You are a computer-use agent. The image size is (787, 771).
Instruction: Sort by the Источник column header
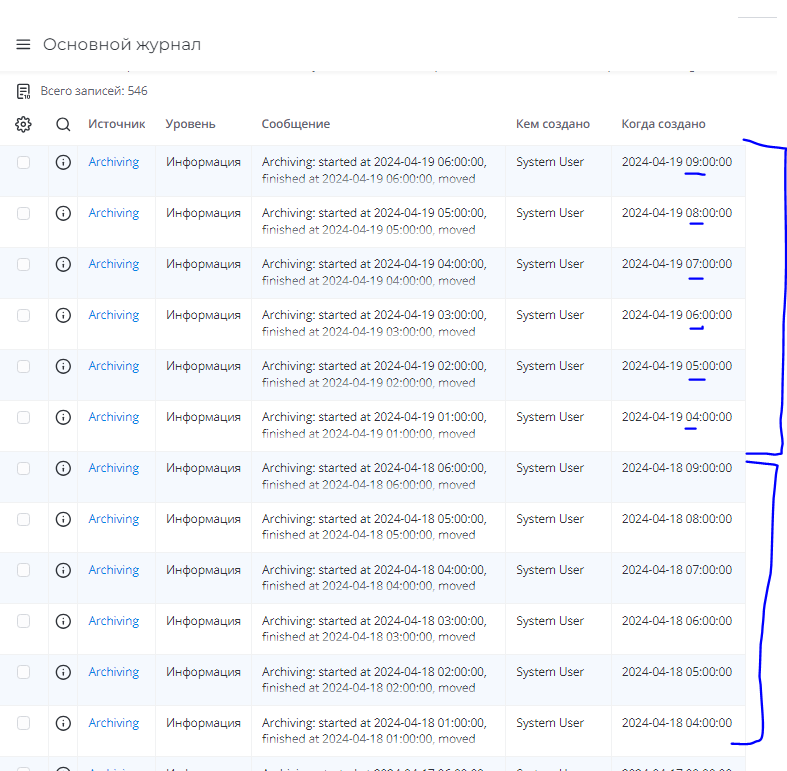(x=116, y=124)
